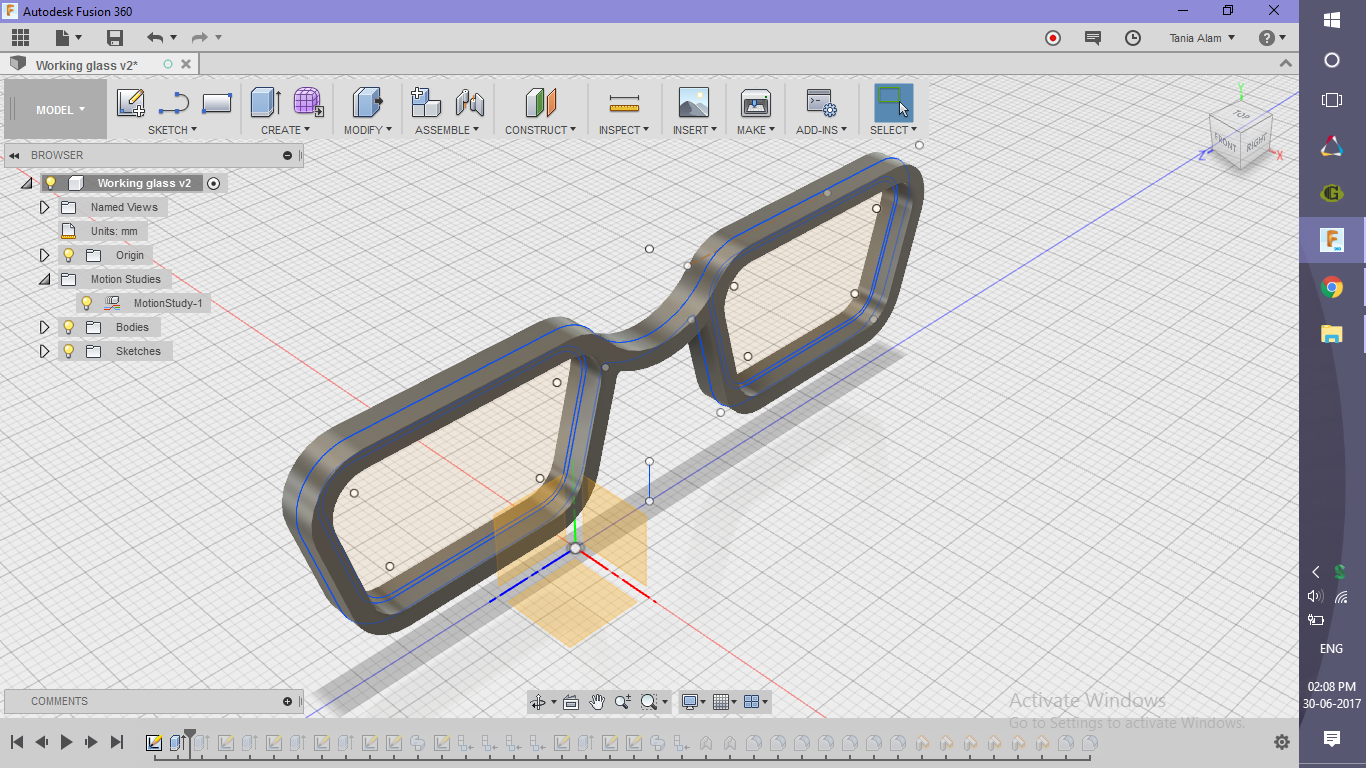
Task: Undo the last action
Action: [x=155, y=38]
